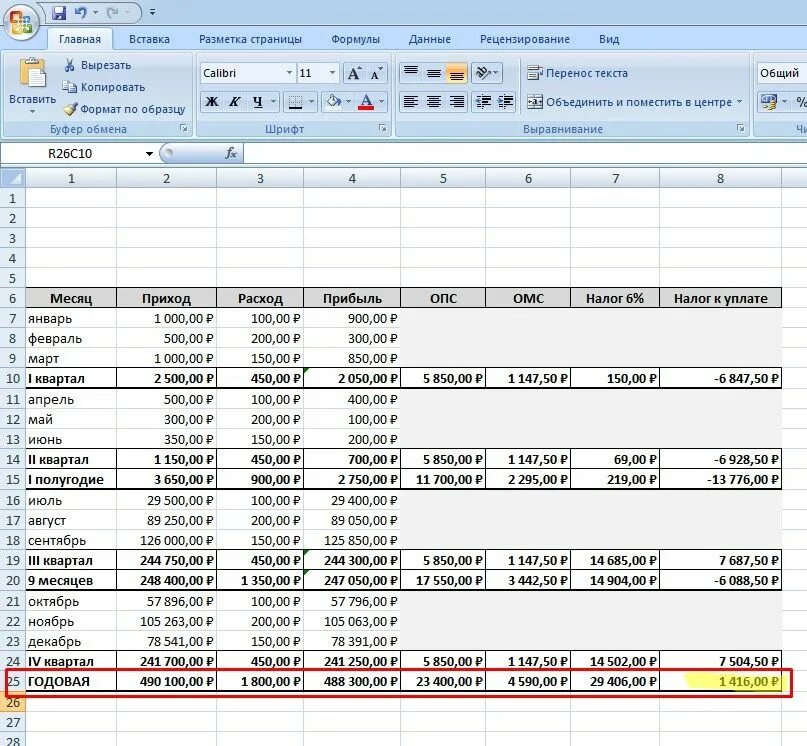Select the ГОДОВАЯ row label cell
Screen dimensions: 807x746
point(71,681)
